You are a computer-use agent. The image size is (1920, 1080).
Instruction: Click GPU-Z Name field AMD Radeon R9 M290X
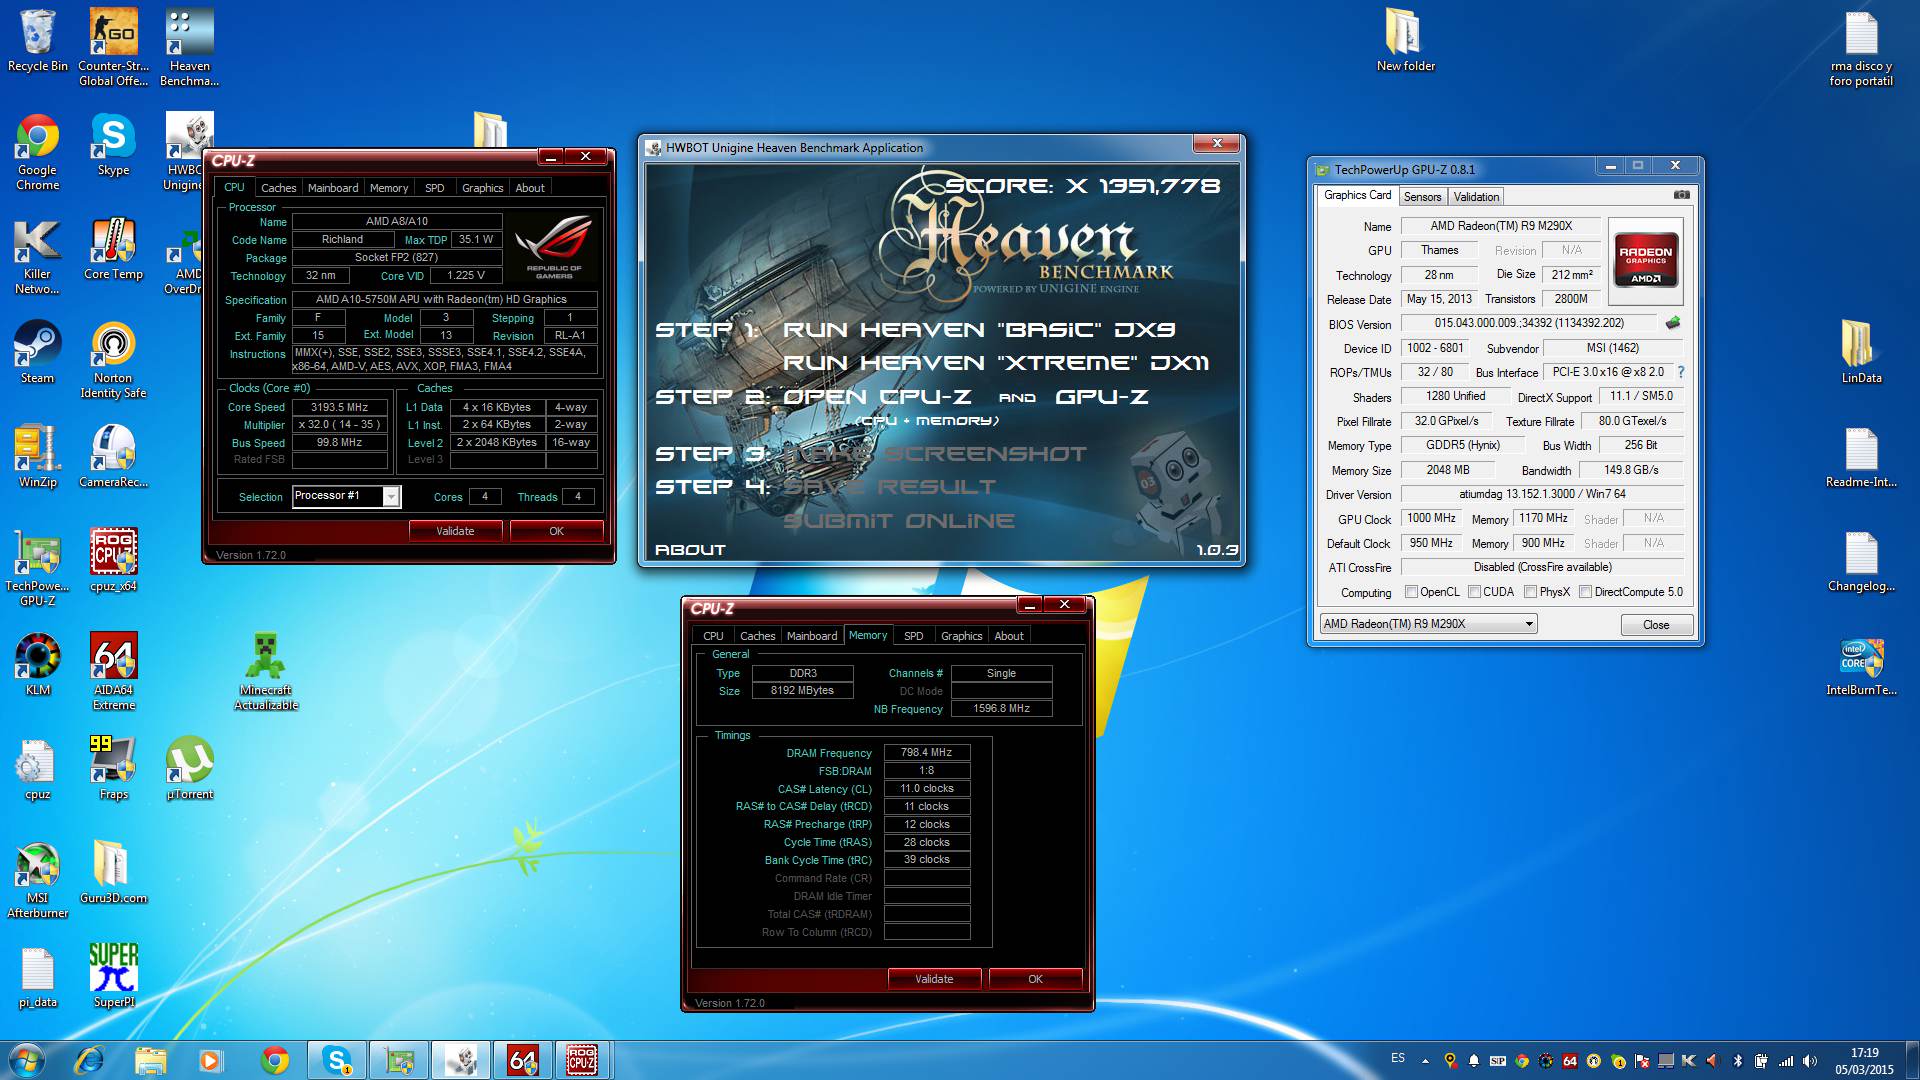1501,226
